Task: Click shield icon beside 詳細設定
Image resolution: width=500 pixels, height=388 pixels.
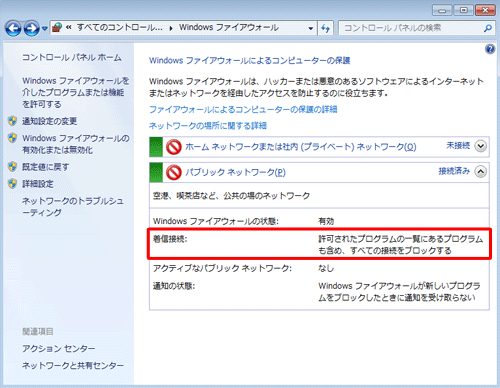Action: point(13,183)
